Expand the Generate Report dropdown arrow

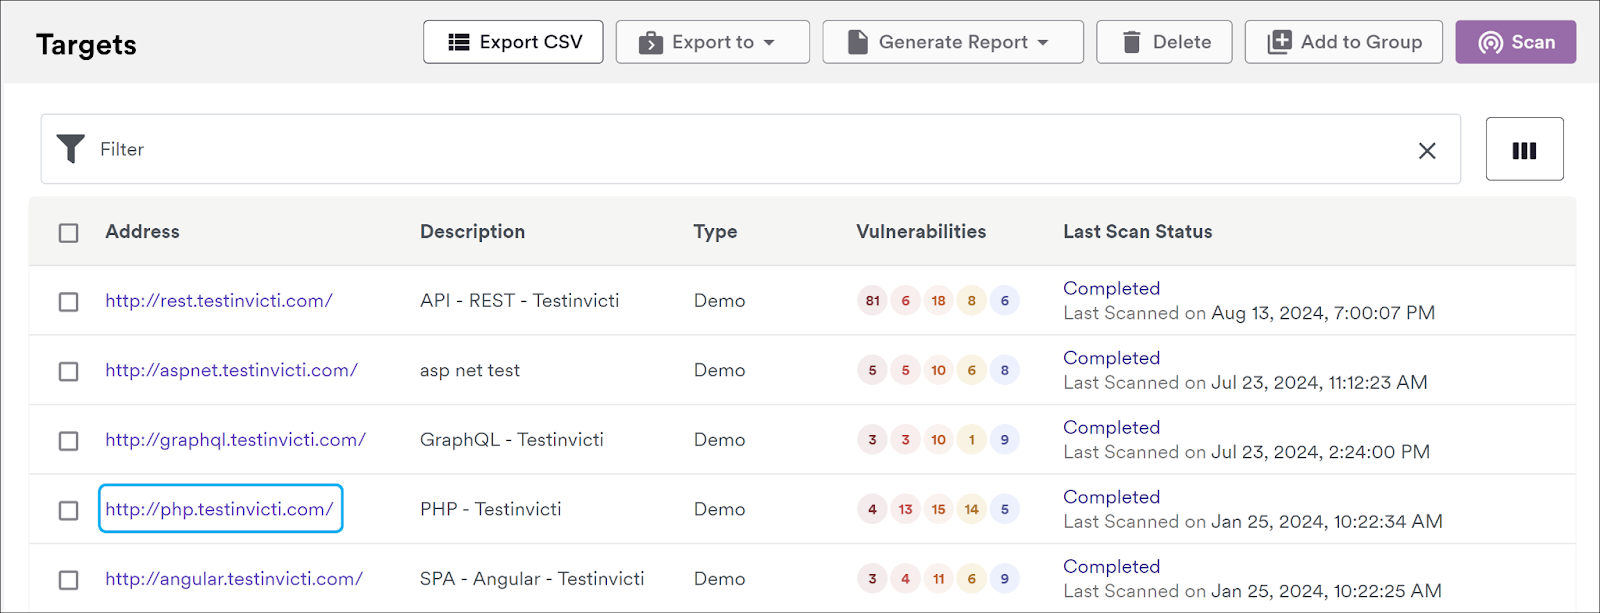point(1043,43)
